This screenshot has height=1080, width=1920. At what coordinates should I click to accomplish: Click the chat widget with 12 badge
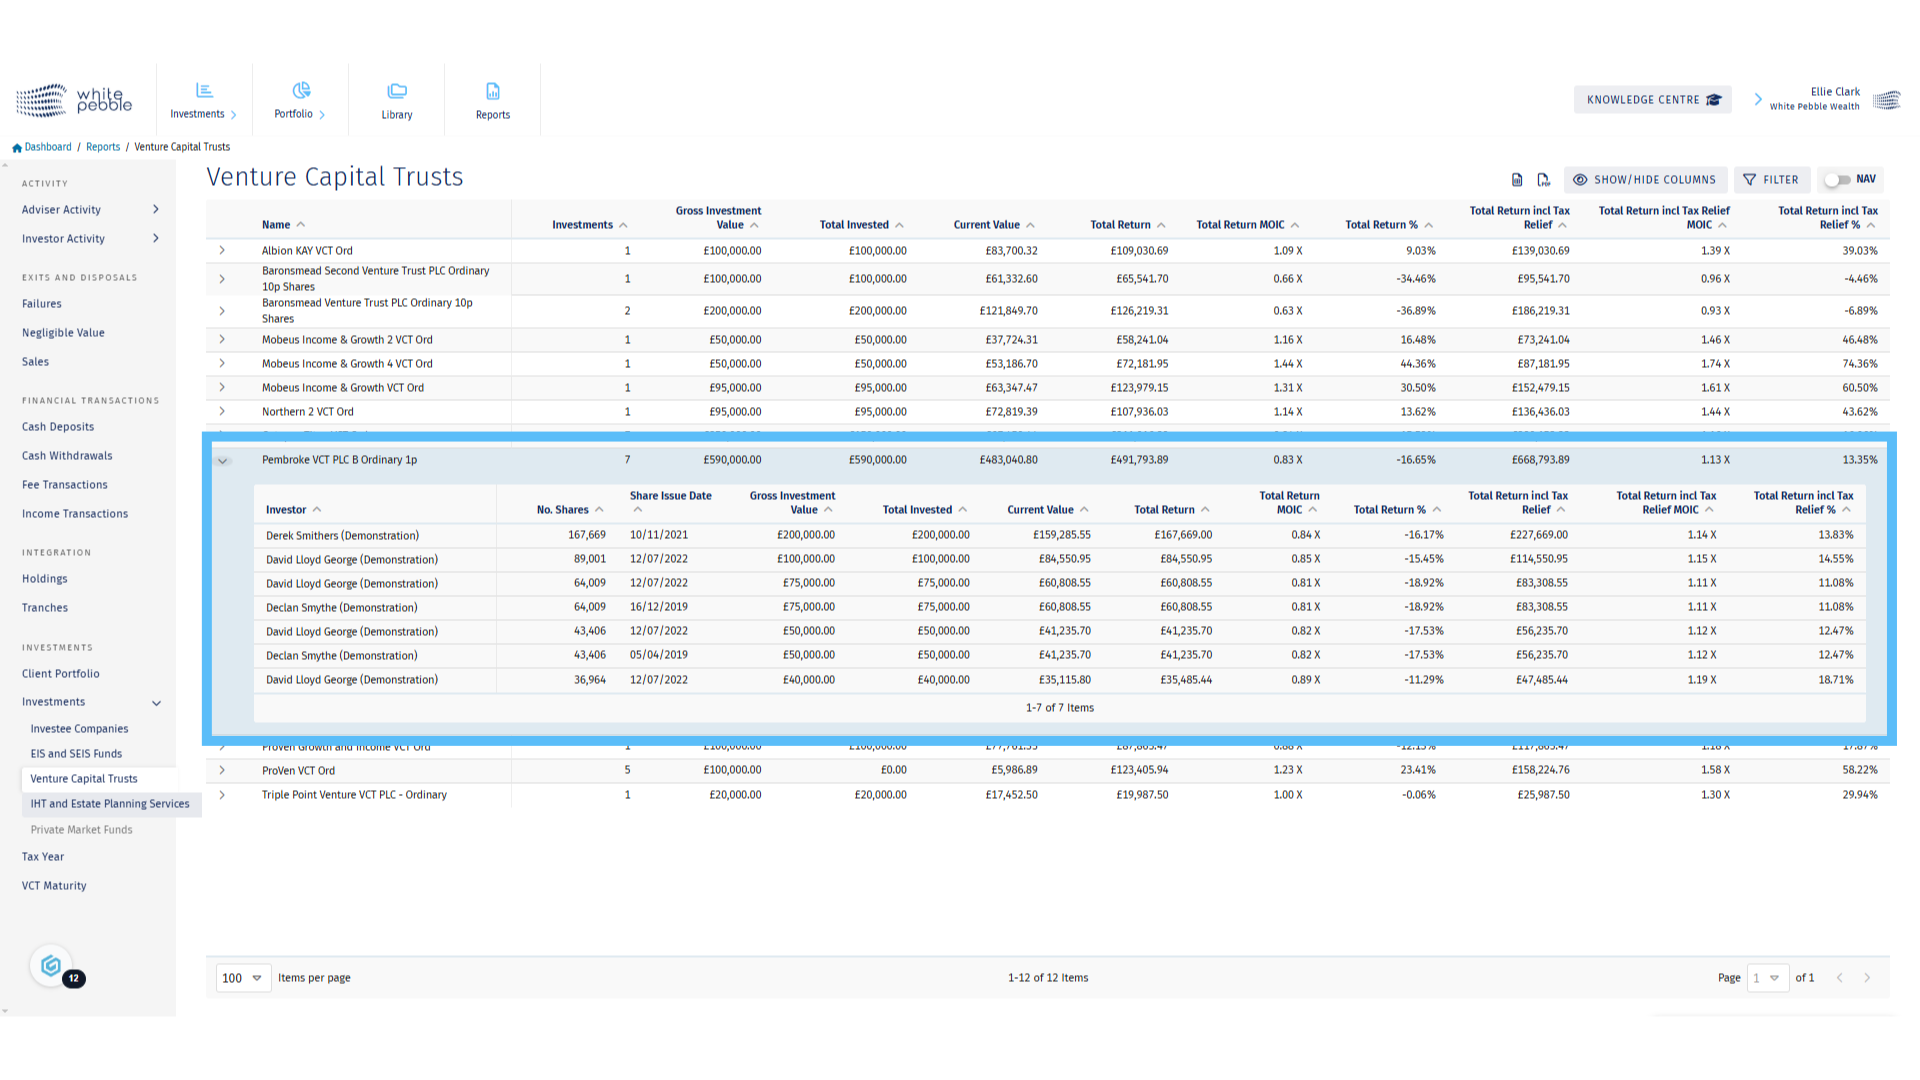coord(52,966)
